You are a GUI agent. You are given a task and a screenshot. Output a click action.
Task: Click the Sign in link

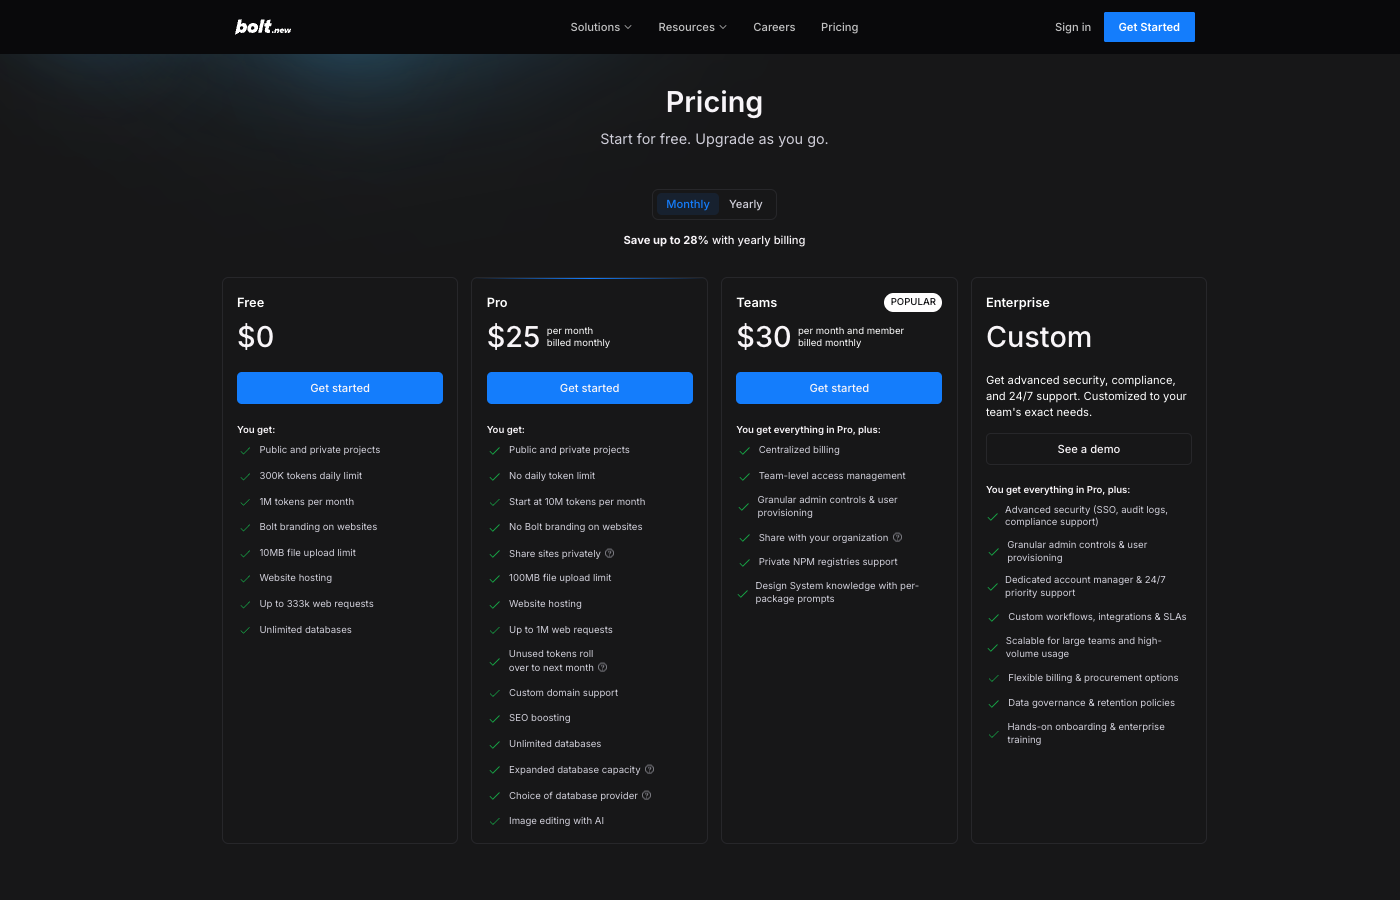tap(1073, 27)
